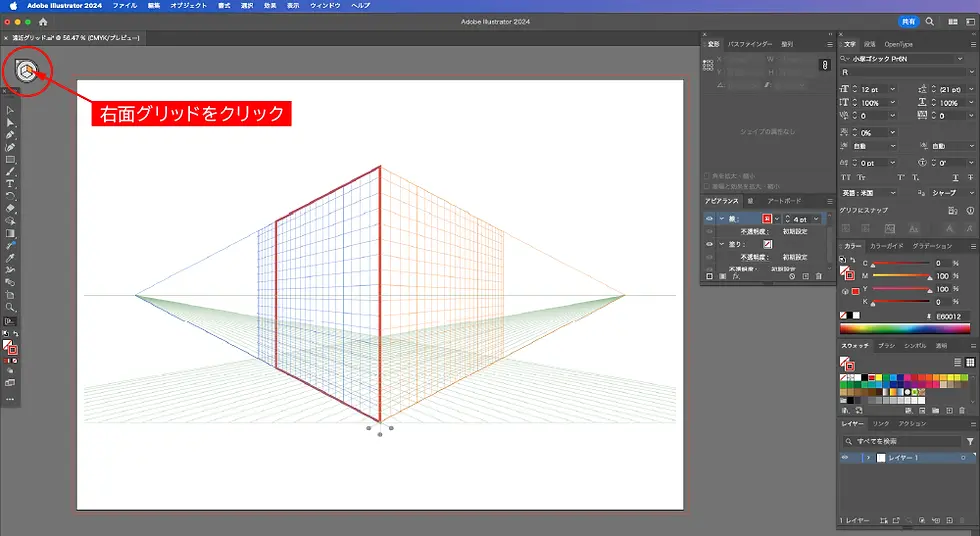
Task: Select the Type tool in the toolbar
Action: click(10, 184)
